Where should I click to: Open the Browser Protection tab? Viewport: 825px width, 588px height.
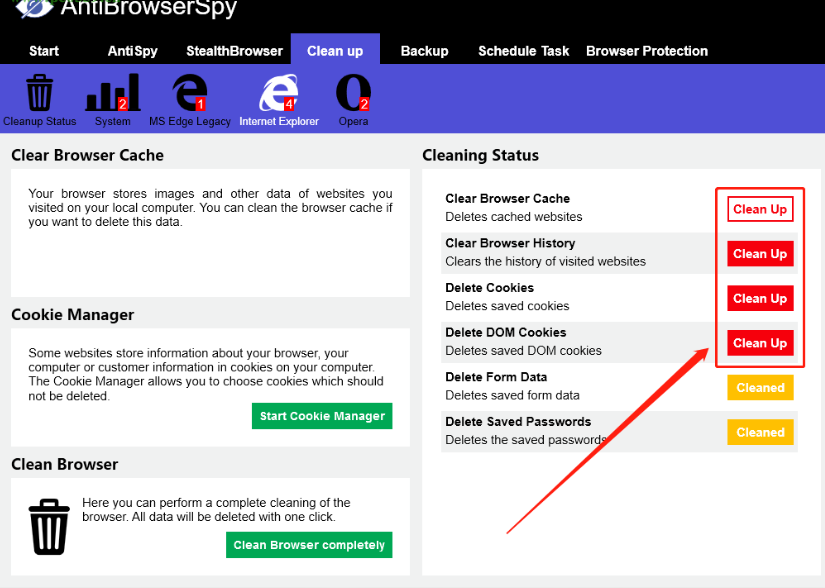[x=647, y=51]
